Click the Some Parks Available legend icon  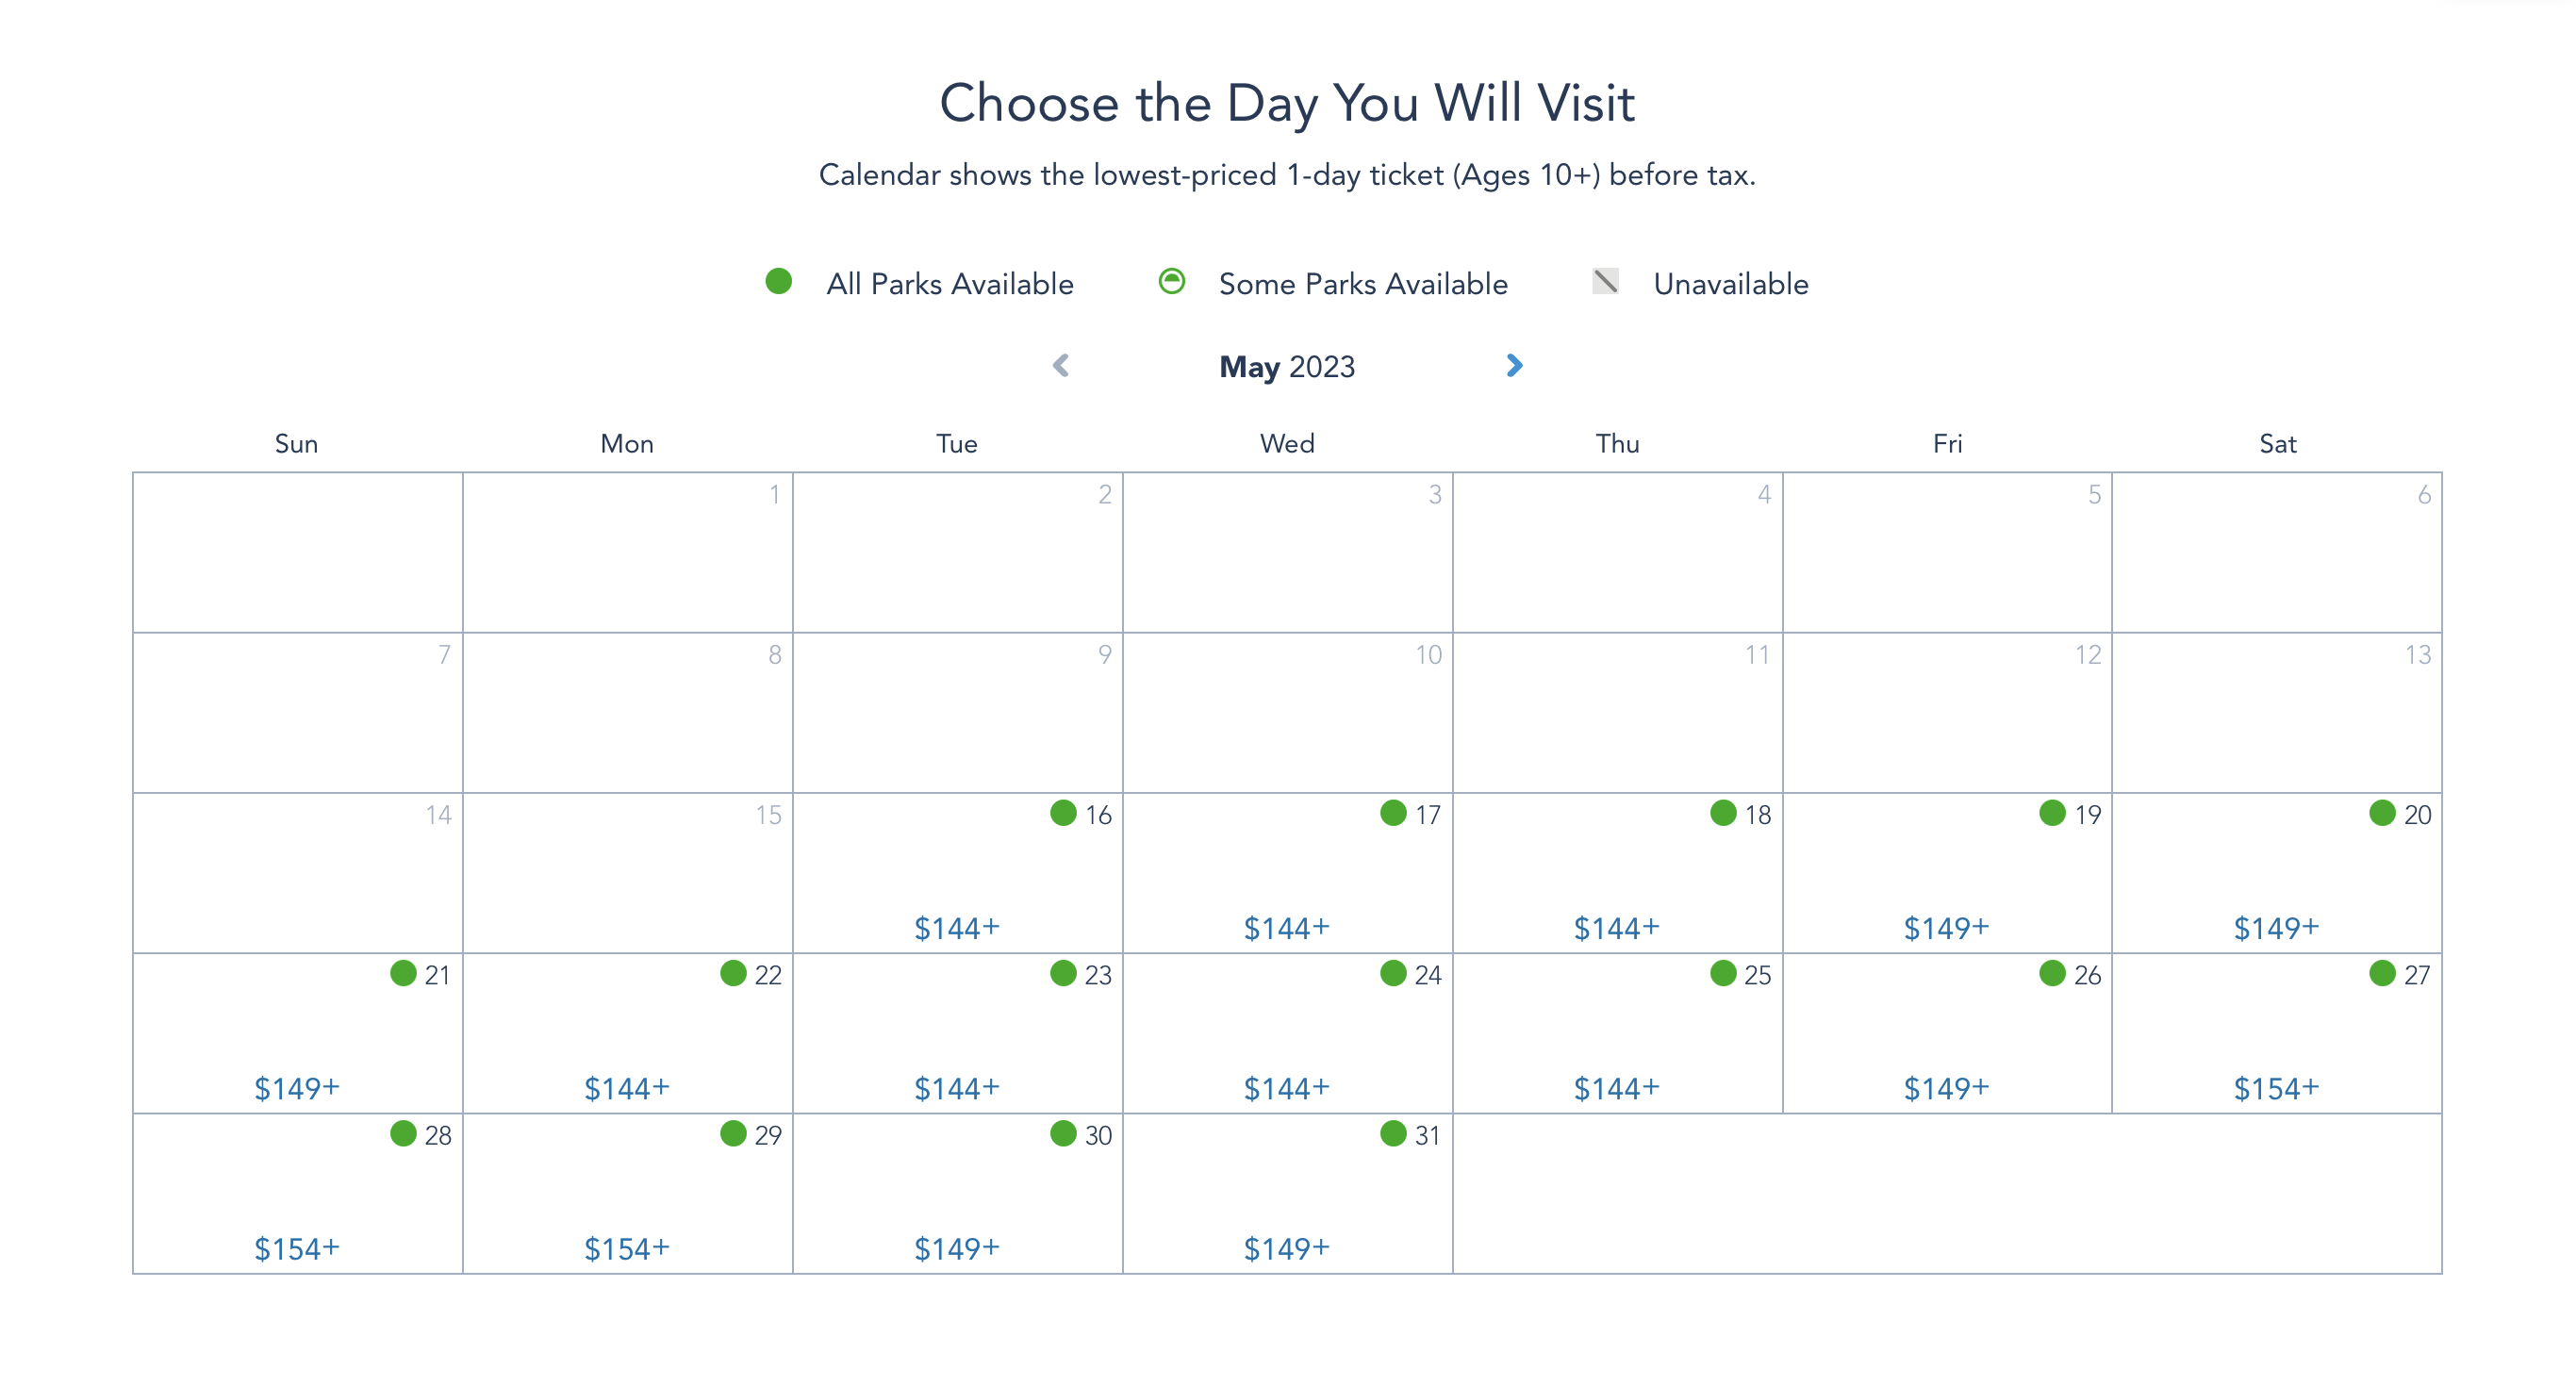click(x=1172, y=282)
